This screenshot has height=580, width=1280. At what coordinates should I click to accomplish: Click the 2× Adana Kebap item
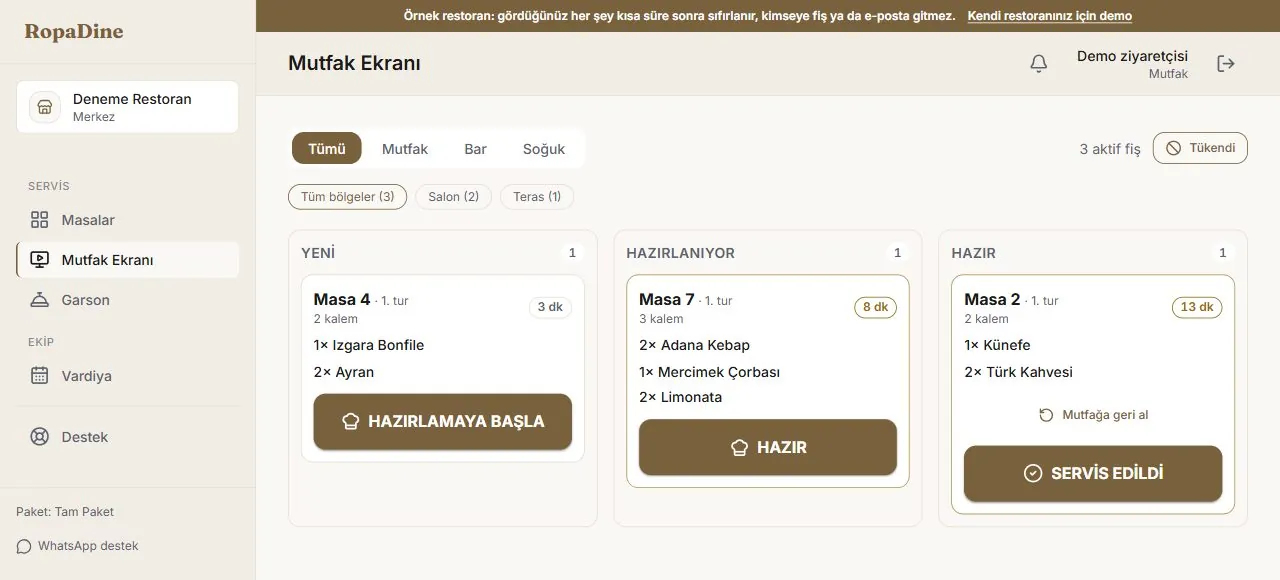[694, 345]
